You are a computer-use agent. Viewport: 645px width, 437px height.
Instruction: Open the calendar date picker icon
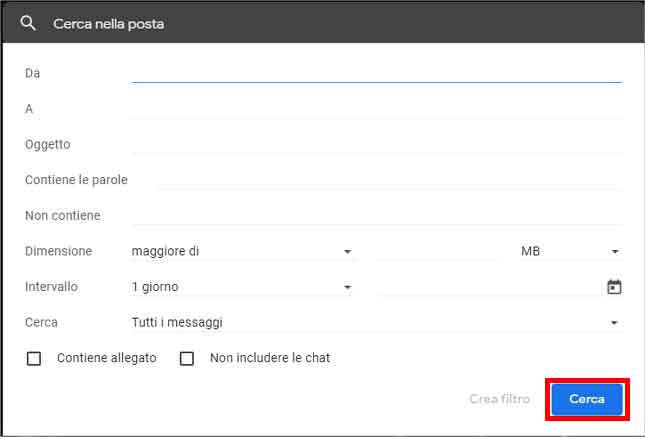pos(614,287)
